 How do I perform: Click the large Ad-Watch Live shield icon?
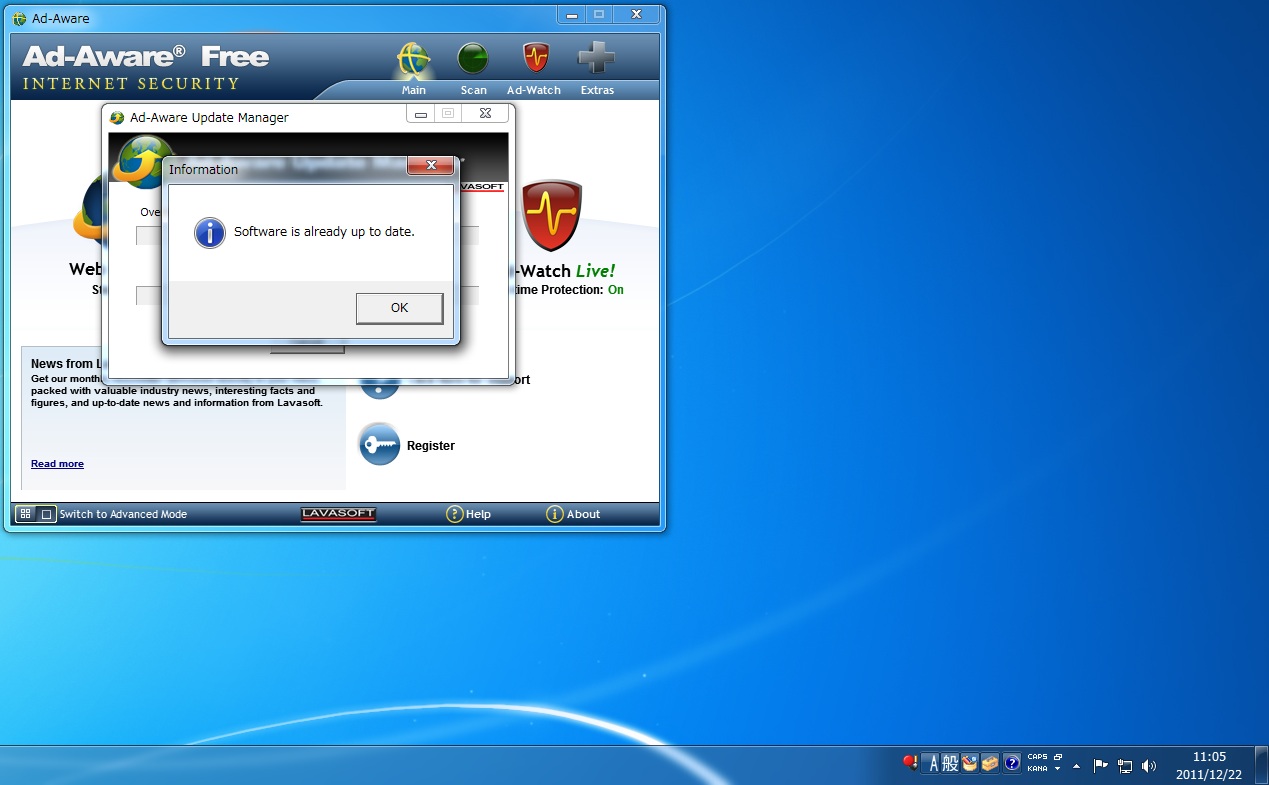pyautogui.click(x=551, y=215)
